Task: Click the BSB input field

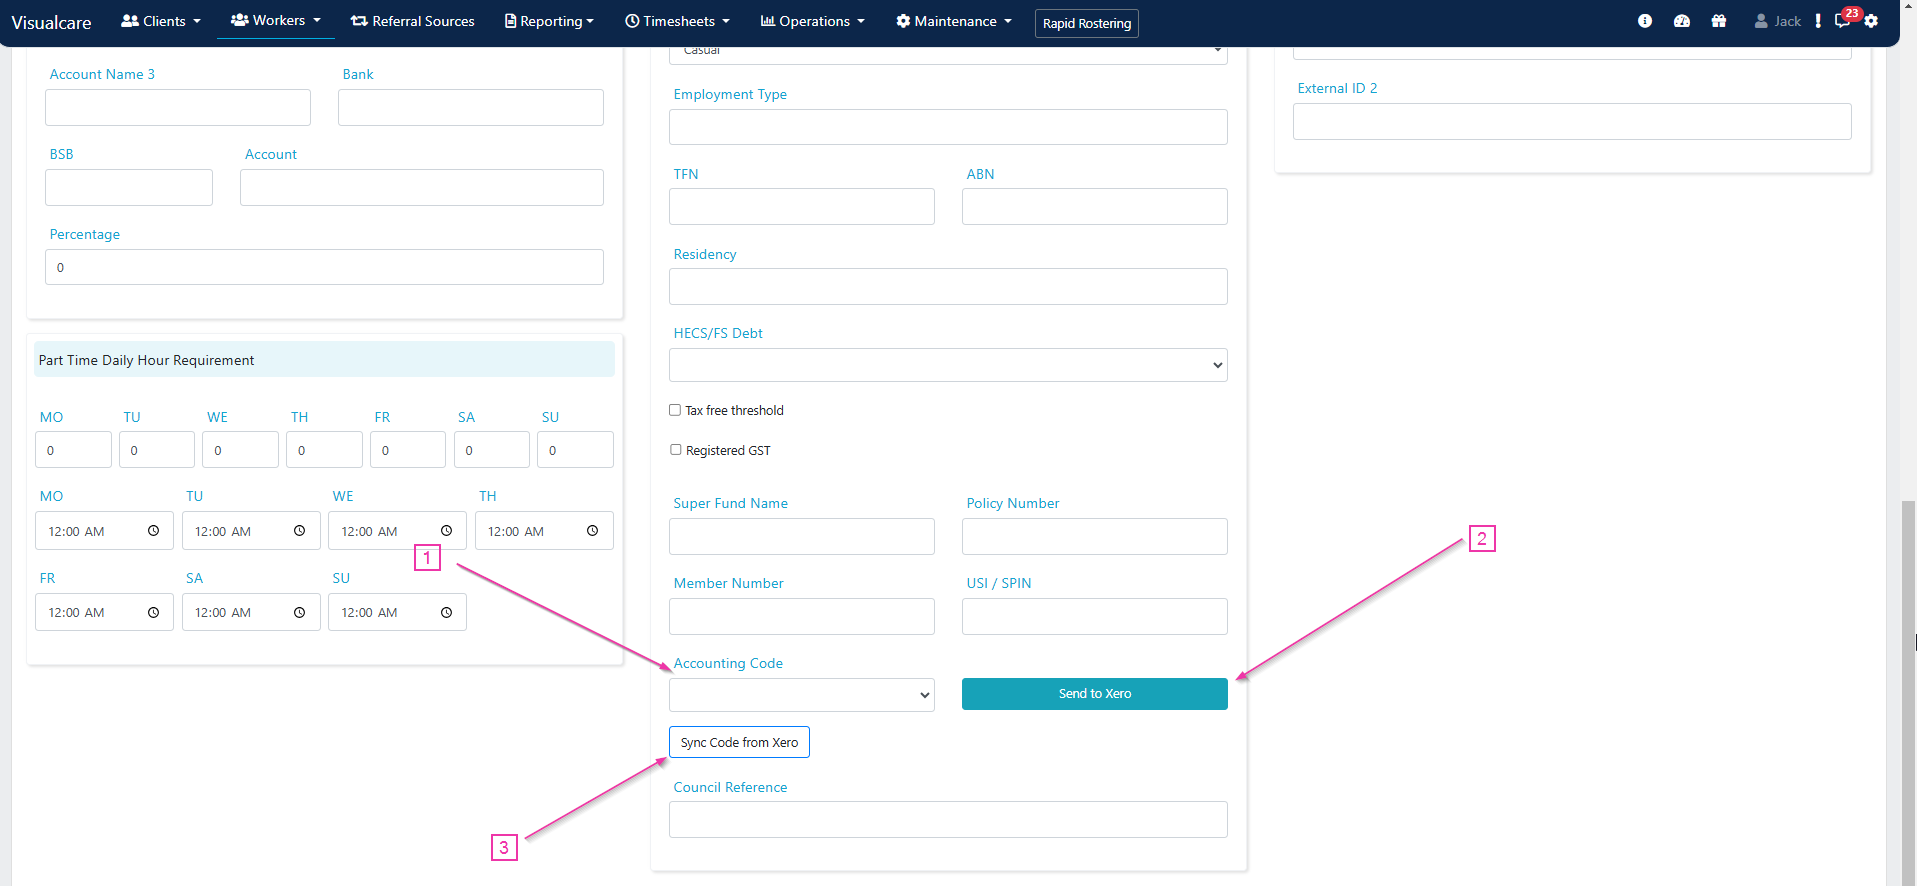Action: [x=129, y=188]
